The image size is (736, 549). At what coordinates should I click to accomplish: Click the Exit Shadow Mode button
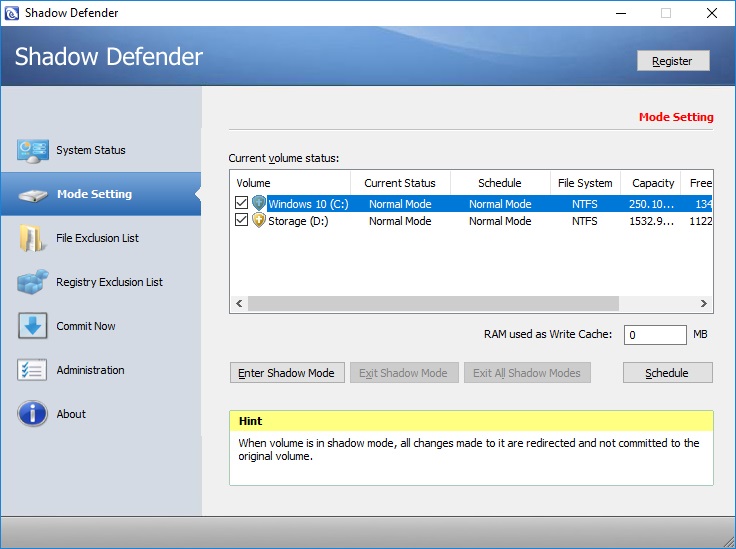[404, 373]
